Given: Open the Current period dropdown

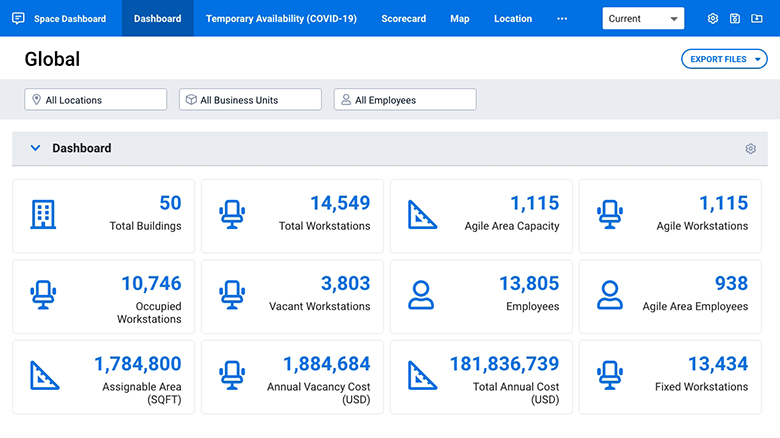Looking at the screenshot, I should tap(643, 18).
